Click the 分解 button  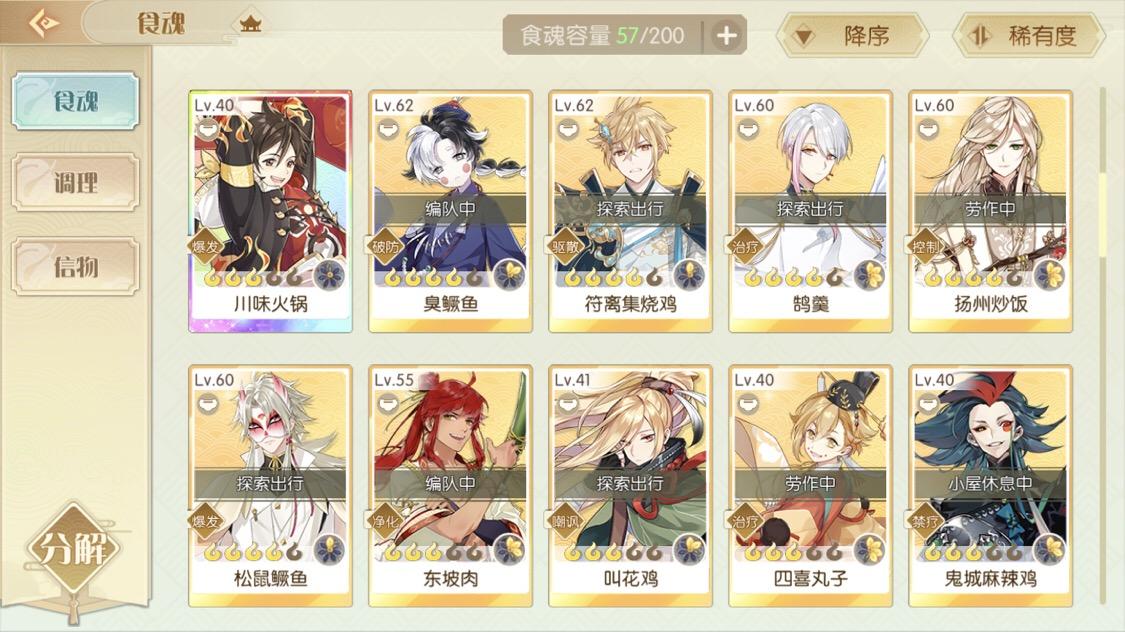[73, 550]
